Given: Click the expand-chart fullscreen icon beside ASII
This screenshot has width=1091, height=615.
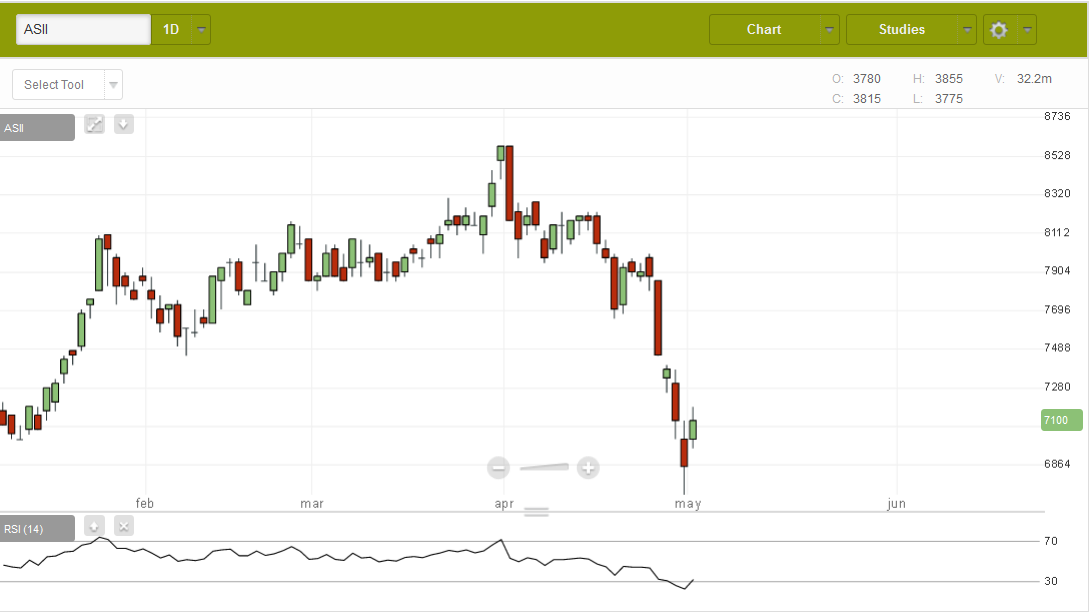Looking at the screenshot, I should click(94, 125).
